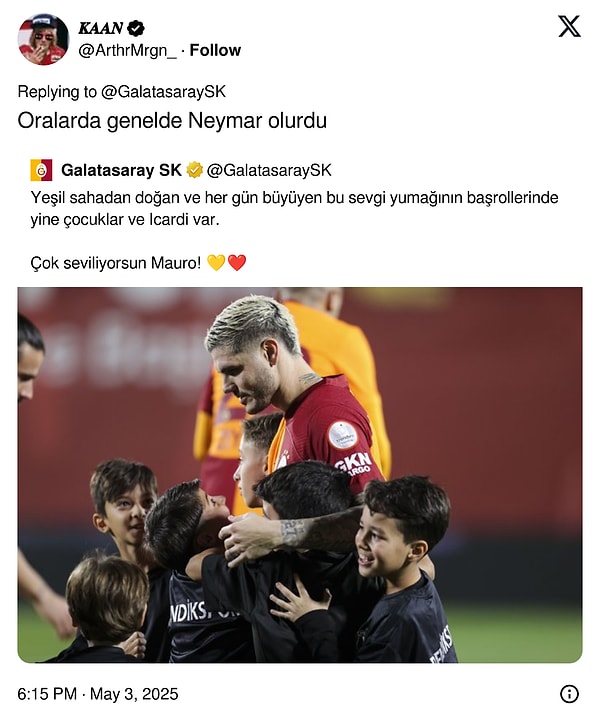Open the X logo icon

(569, 26)
